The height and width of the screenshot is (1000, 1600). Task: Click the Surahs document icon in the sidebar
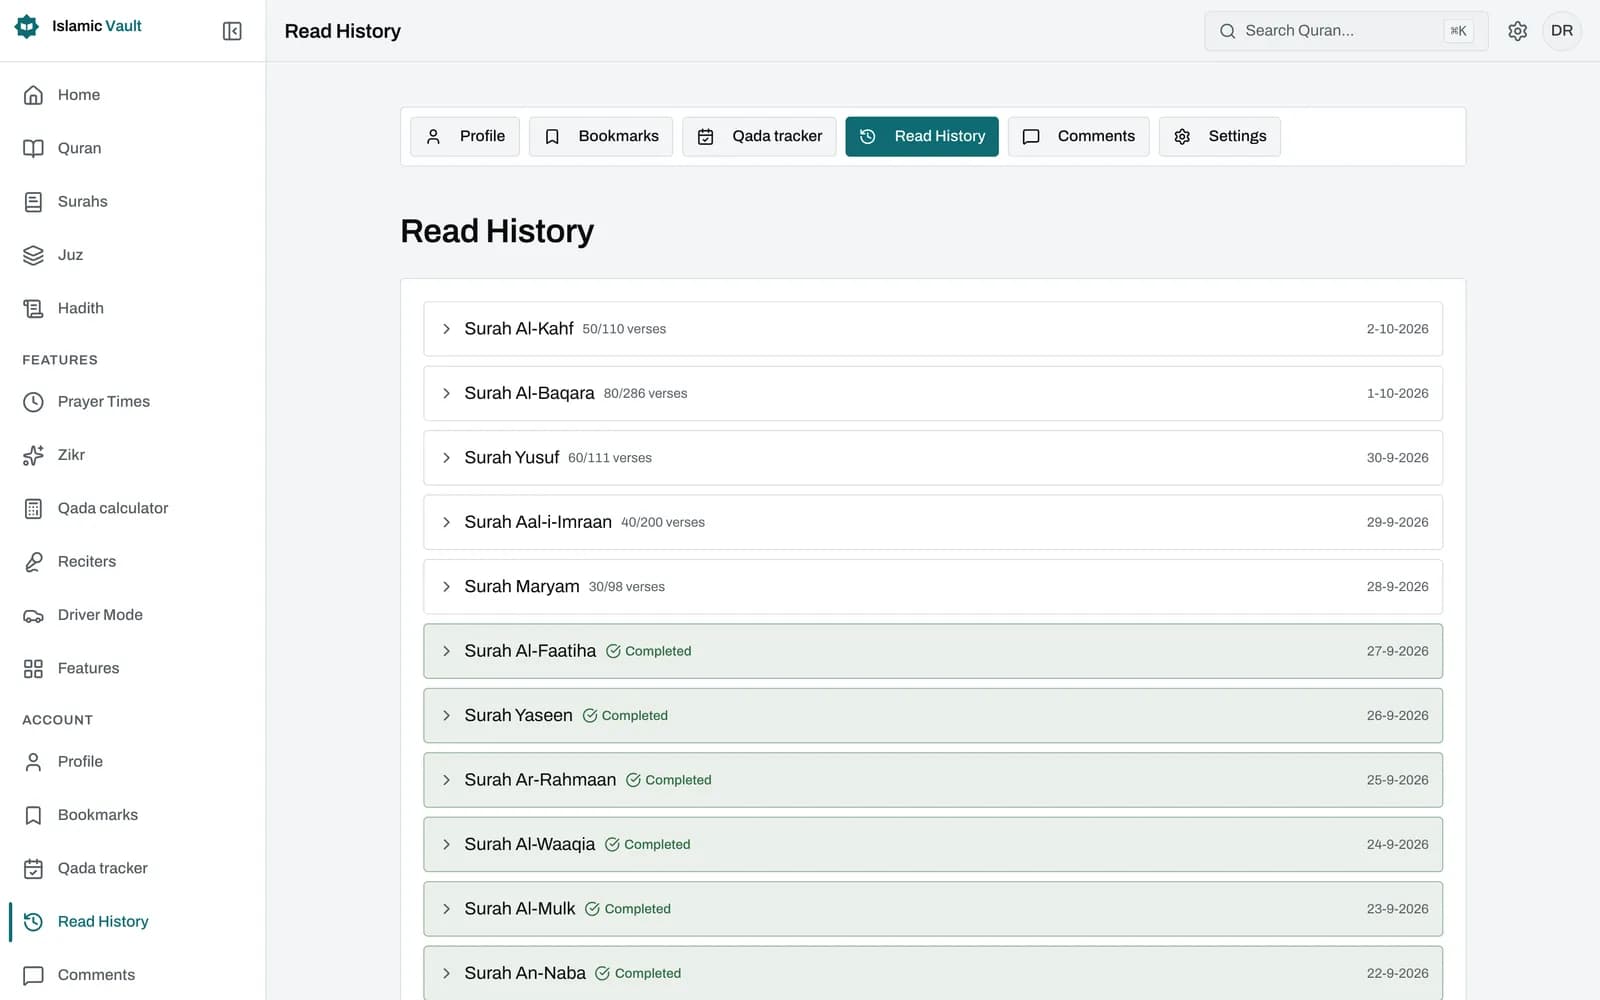[x=33, y=202]
